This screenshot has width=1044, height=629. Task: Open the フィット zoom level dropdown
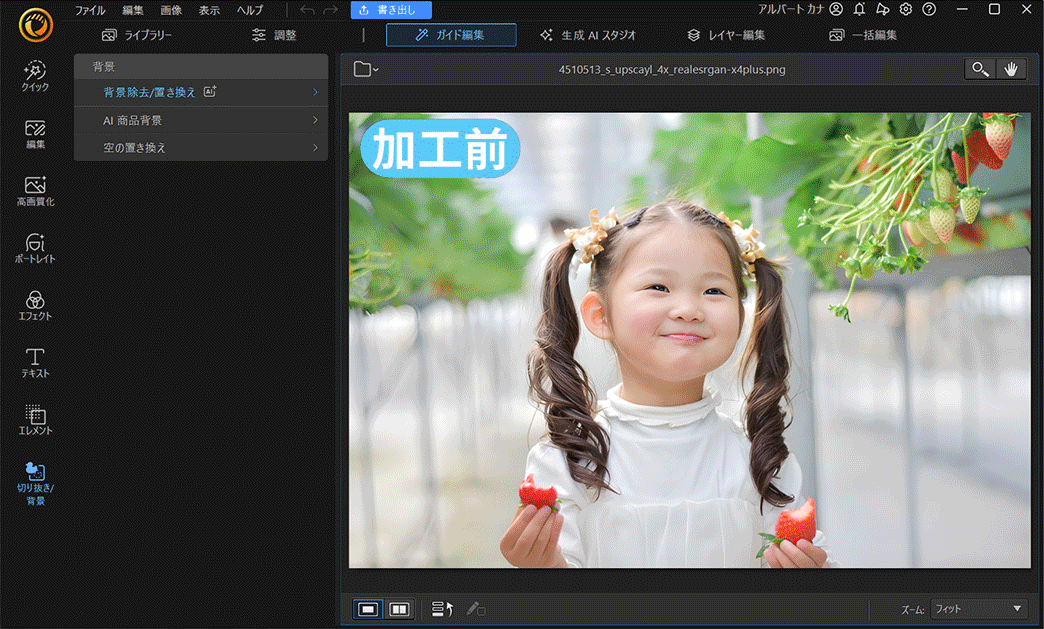click(977, 608)
